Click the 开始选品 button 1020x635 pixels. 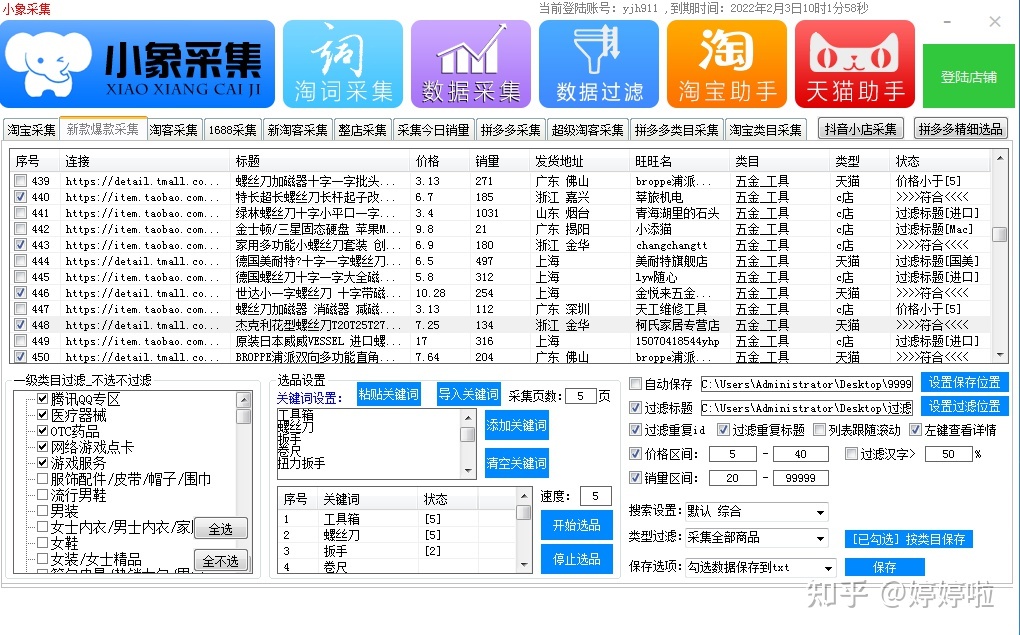[x=576, y=525]
